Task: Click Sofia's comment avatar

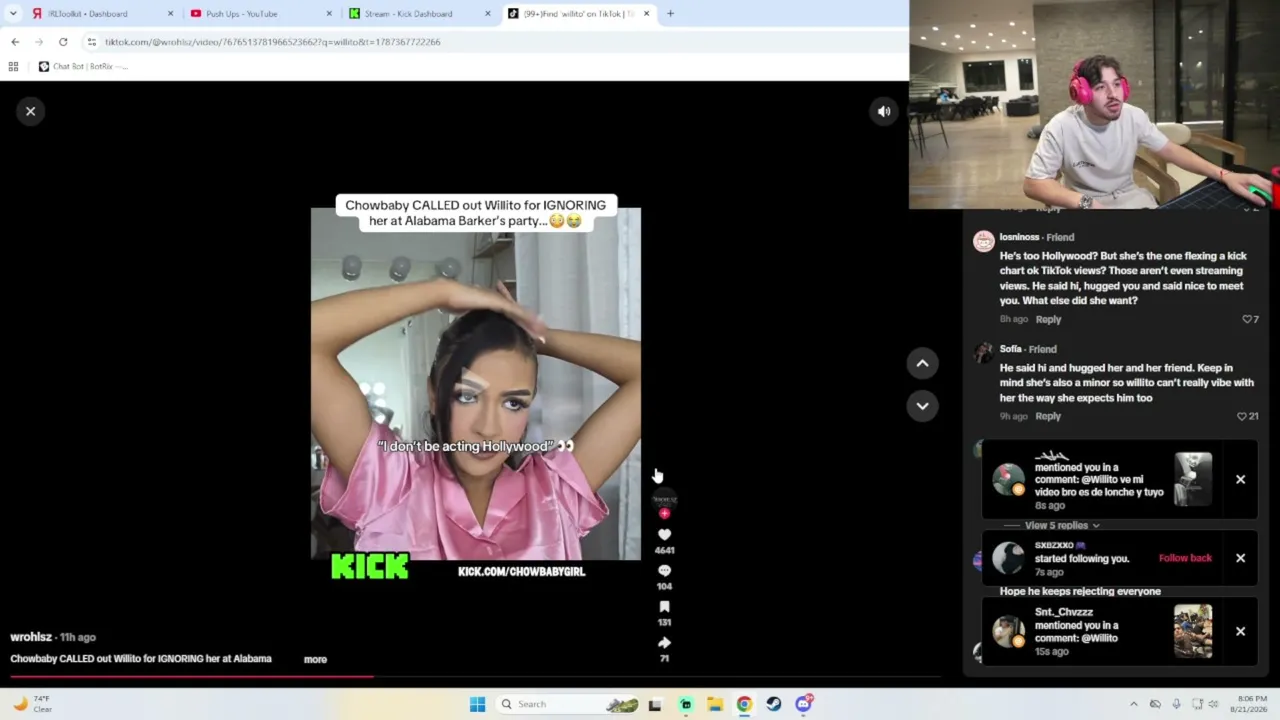Action: click(984, 352)
